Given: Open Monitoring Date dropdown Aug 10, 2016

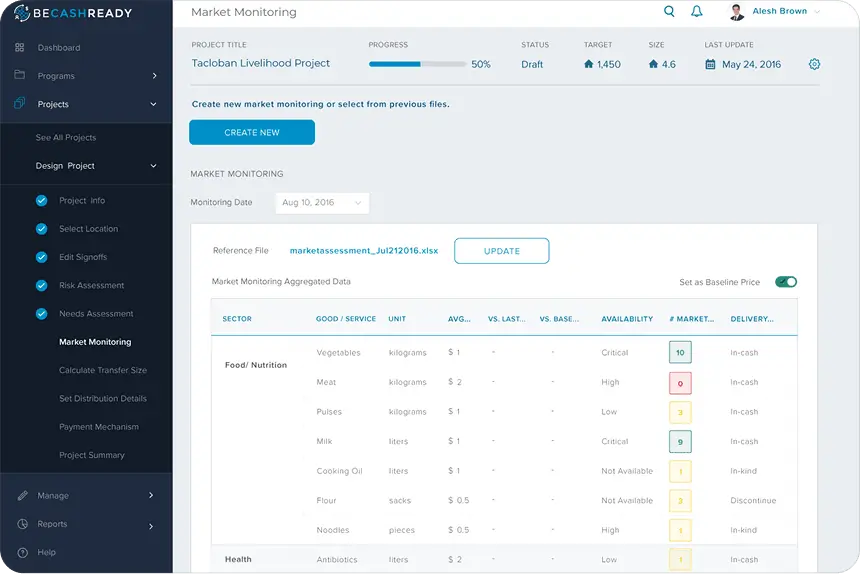Looking at the screenshot, I should (x=322, y=203).
